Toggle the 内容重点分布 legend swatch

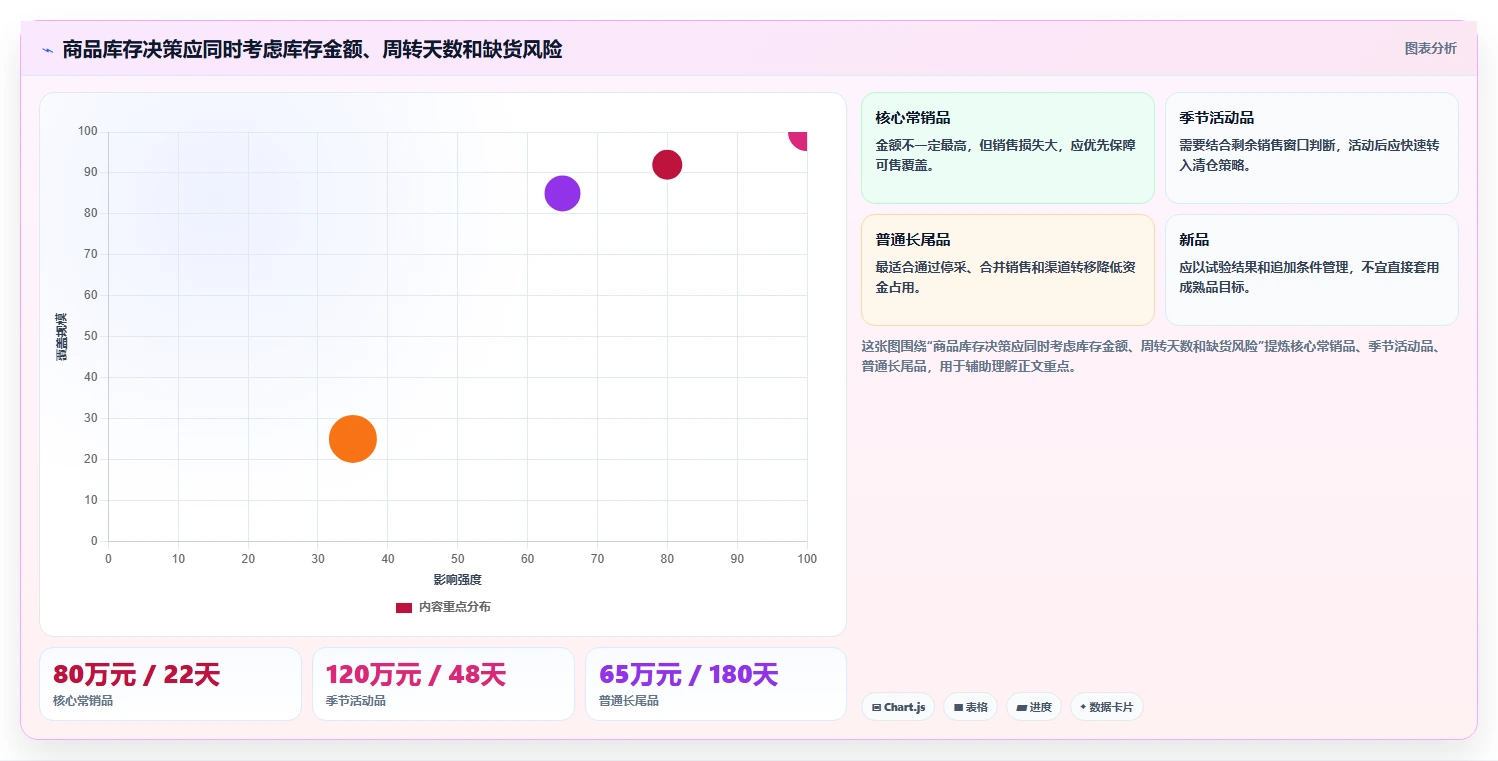pyautogui.click(x=404, y=607)
